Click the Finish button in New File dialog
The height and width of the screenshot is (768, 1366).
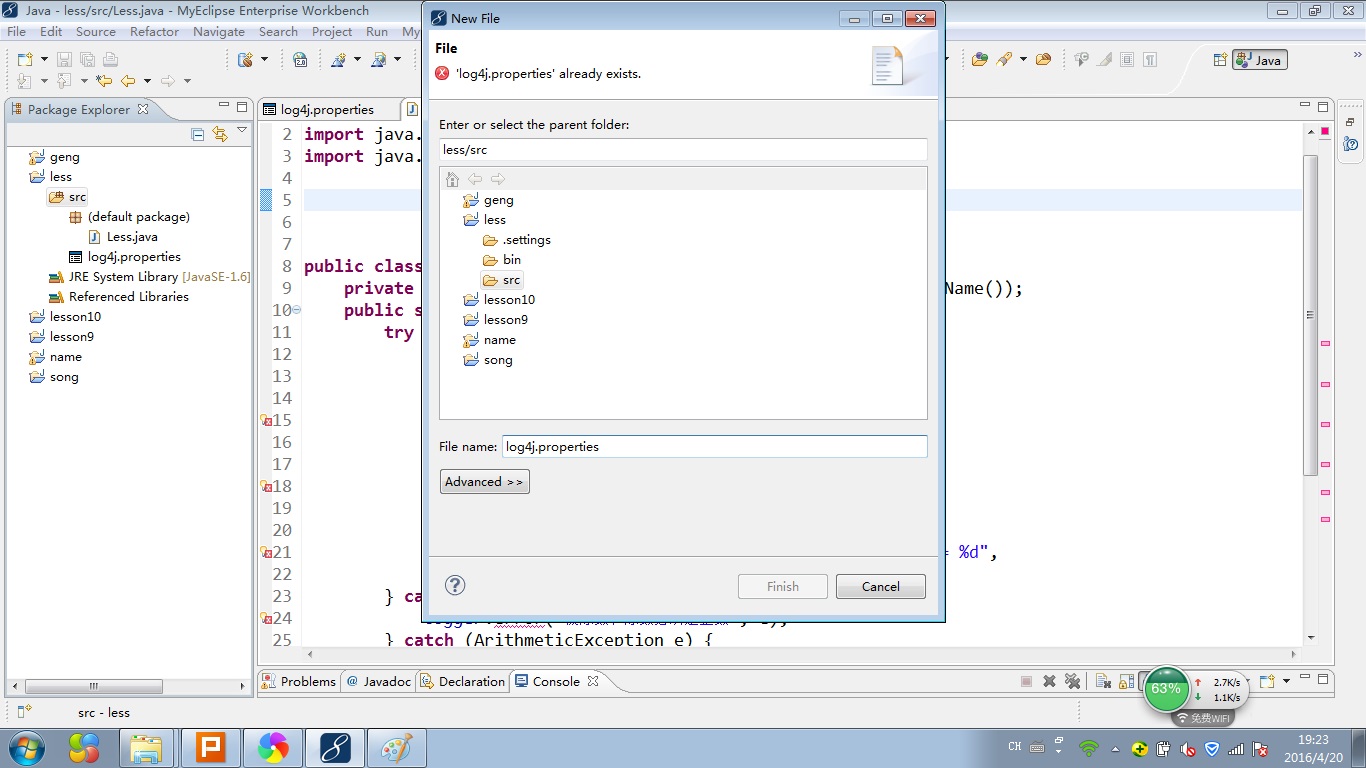click(x=783, y=587)
